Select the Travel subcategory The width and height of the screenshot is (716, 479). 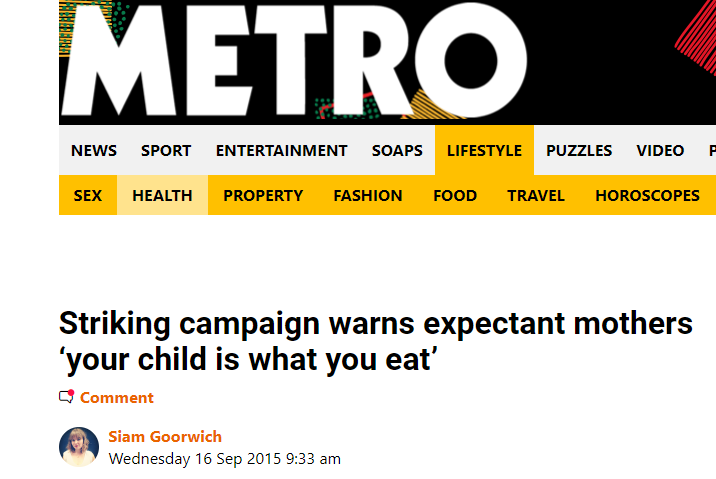click(x=536, y=196)
